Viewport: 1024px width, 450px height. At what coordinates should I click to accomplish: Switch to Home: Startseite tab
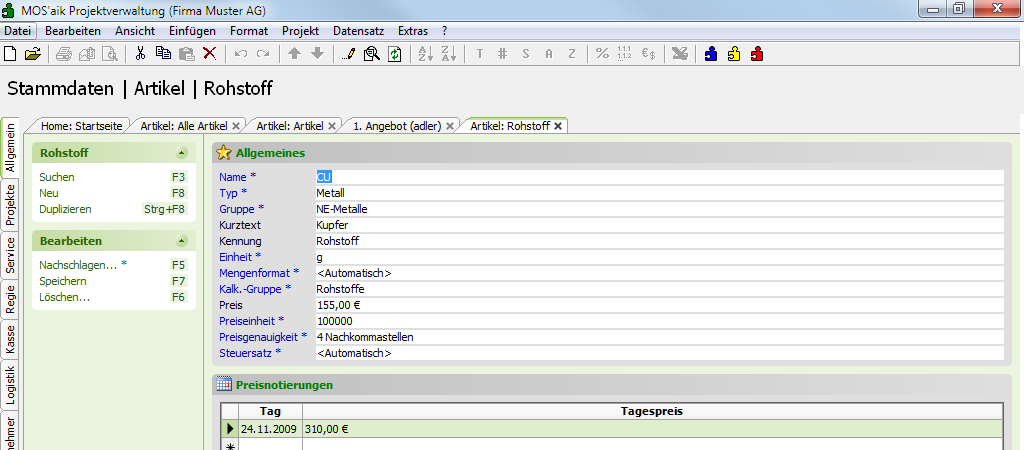(82, 126)
